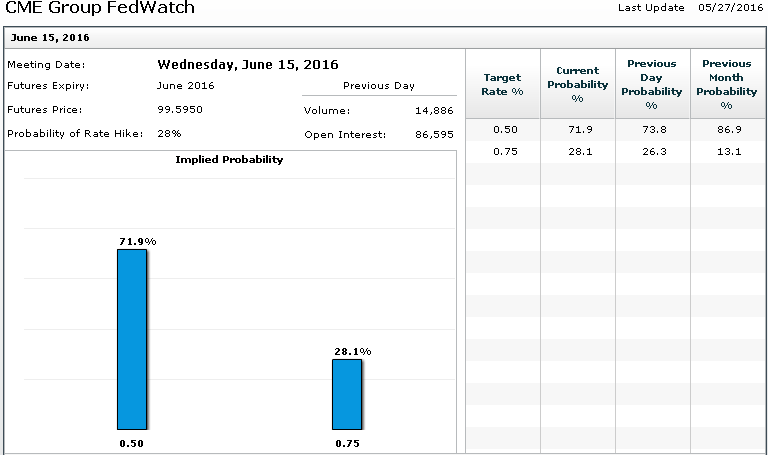The width and height of the screenshot is (768, 455).
Task: Click the 86.9 previous month probability cell
Action: pos(726,130)
